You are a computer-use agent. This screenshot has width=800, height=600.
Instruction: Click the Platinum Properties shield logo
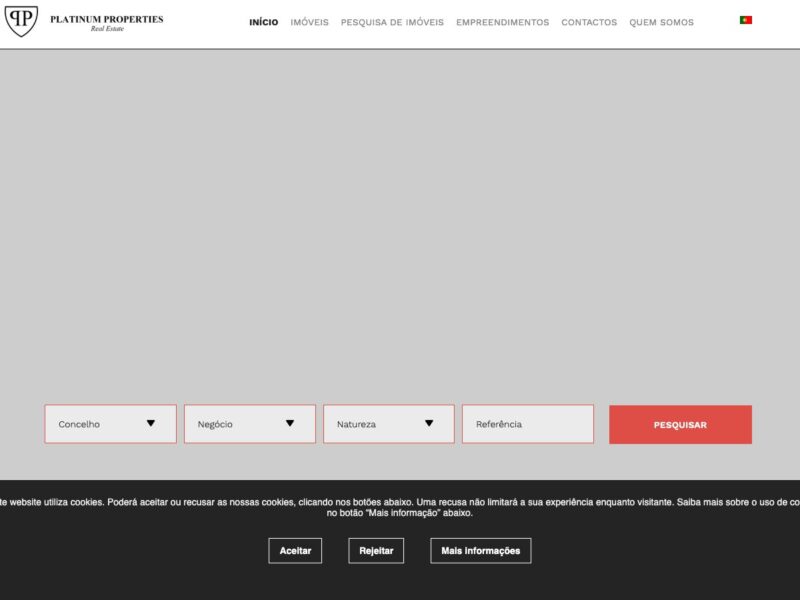(x=21, y=21)
